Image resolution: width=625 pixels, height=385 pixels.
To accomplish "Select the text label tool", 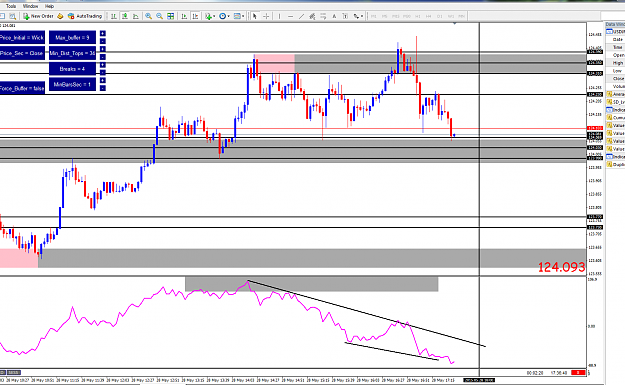I will click(345, 16).
